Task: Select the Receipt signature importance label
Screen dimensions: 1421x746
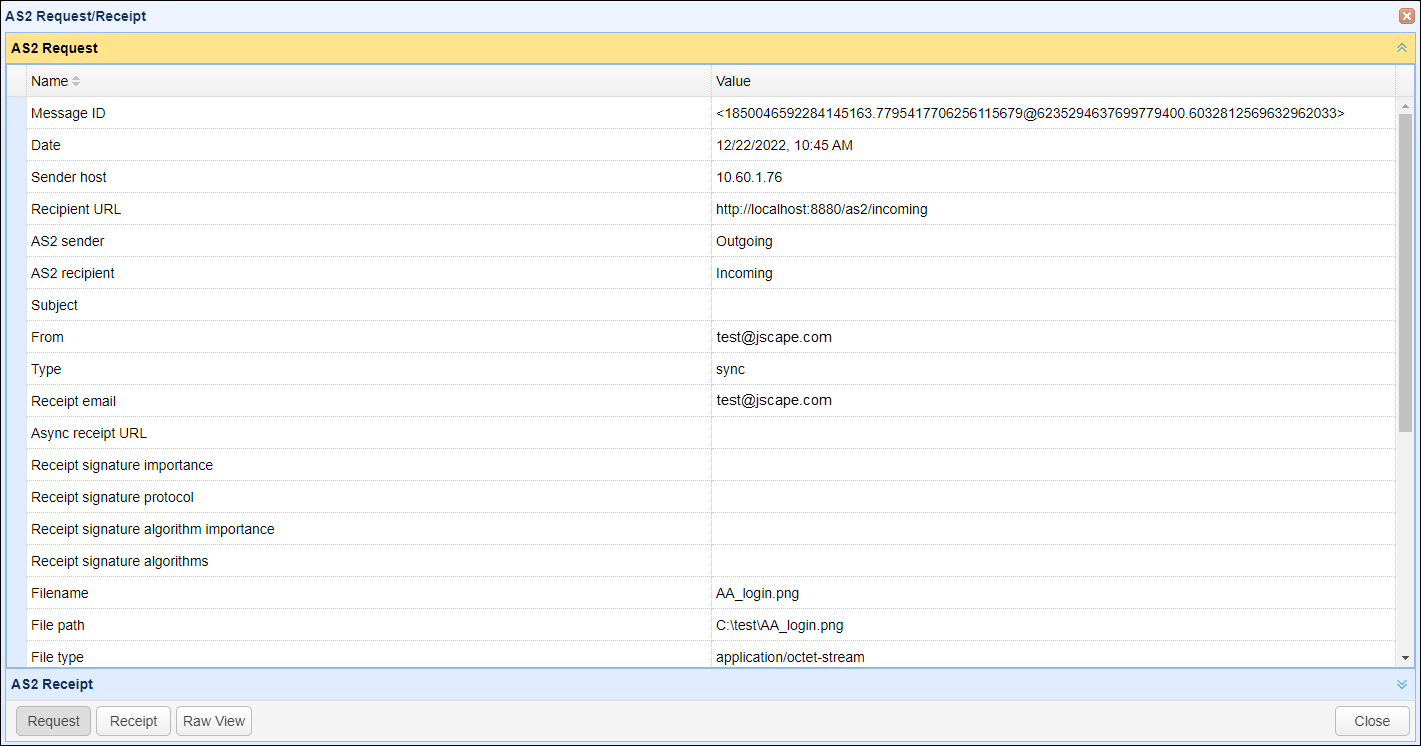Action: (122, 465)
